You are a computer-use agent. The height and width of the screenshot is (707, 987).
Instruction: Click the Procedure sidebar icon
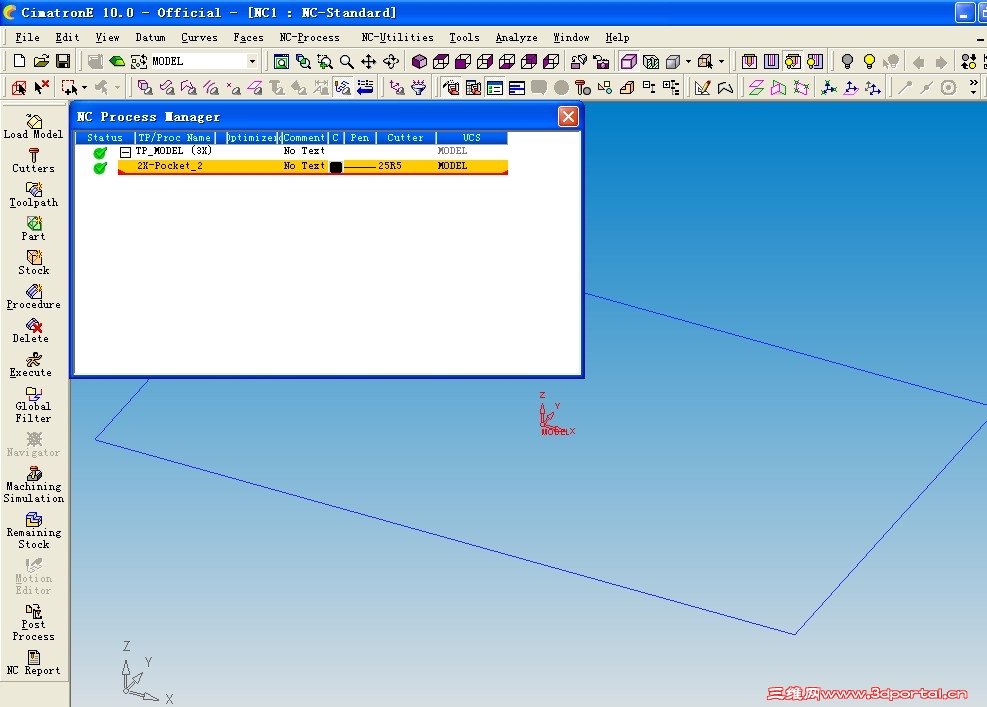click(33, 297)
